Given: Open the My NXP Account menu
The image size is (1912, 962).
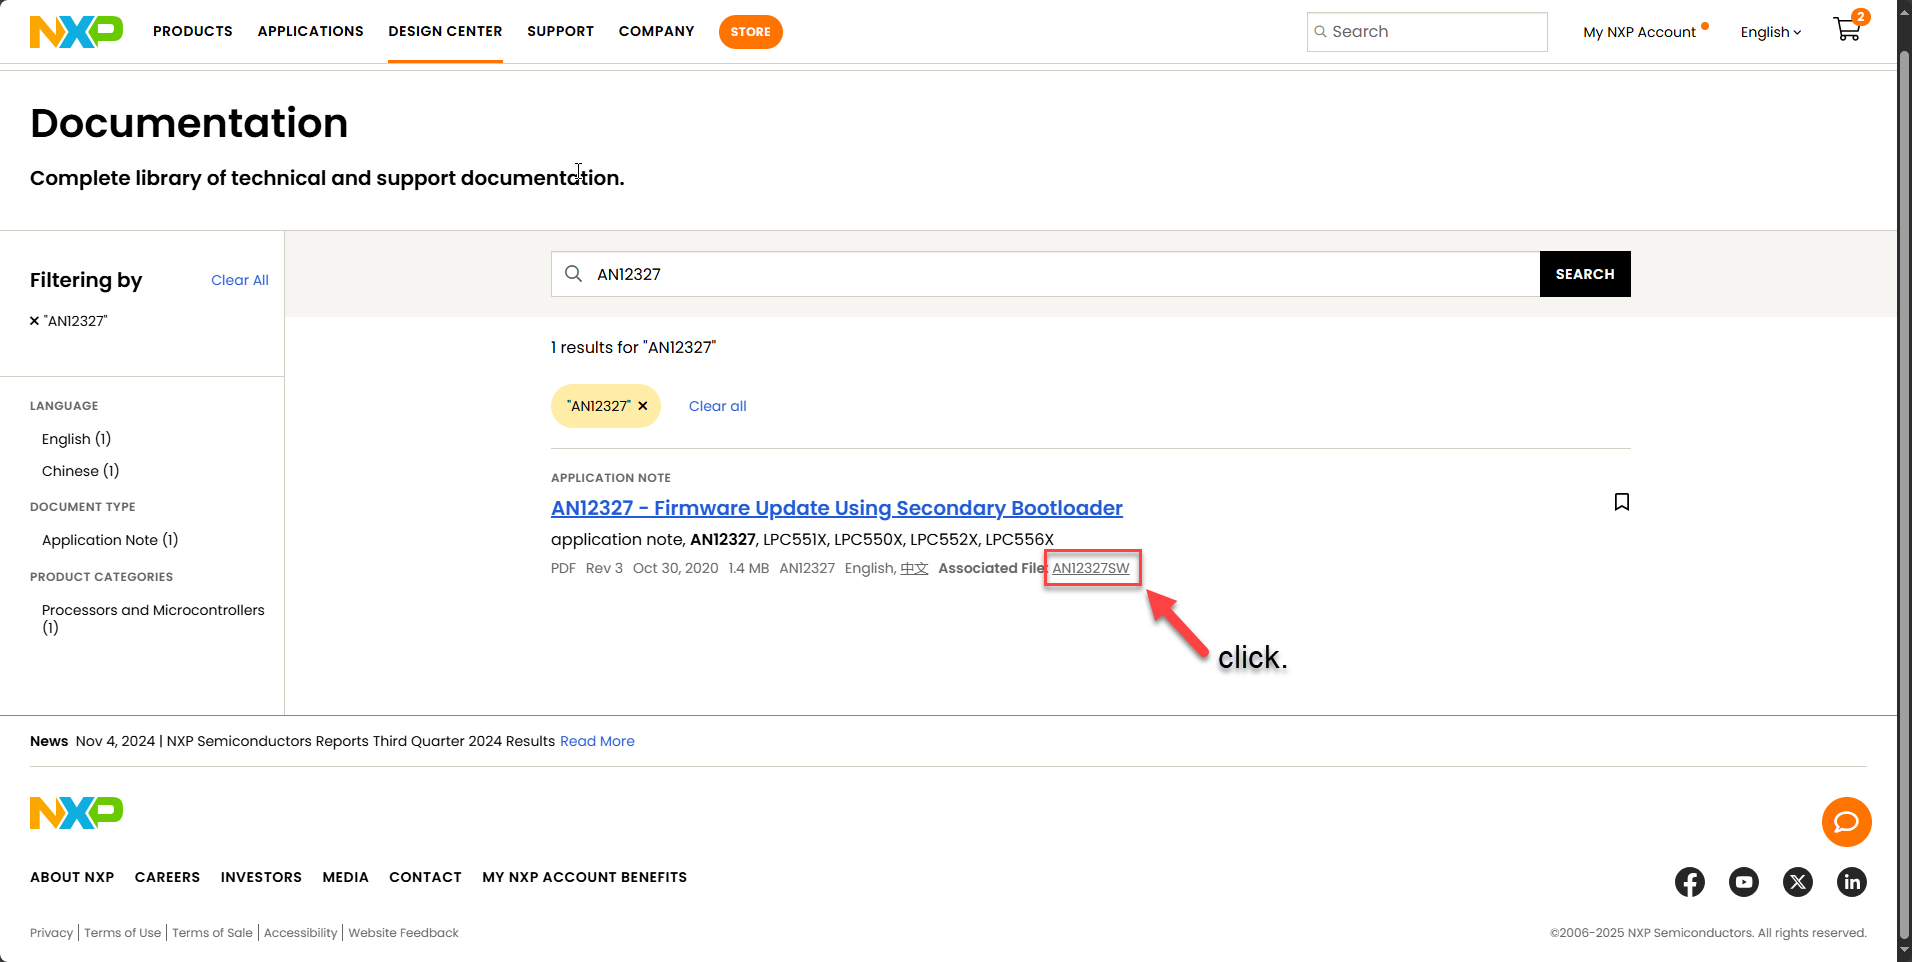Looking at the screenshot, I should (1638, 31).
